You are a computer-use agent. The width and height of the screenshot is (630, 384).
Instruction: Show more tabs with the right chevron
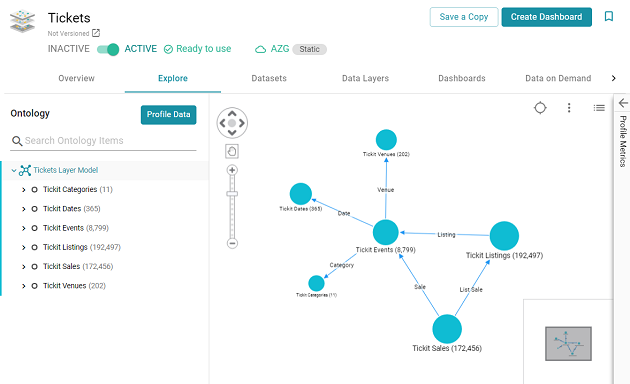613,78
